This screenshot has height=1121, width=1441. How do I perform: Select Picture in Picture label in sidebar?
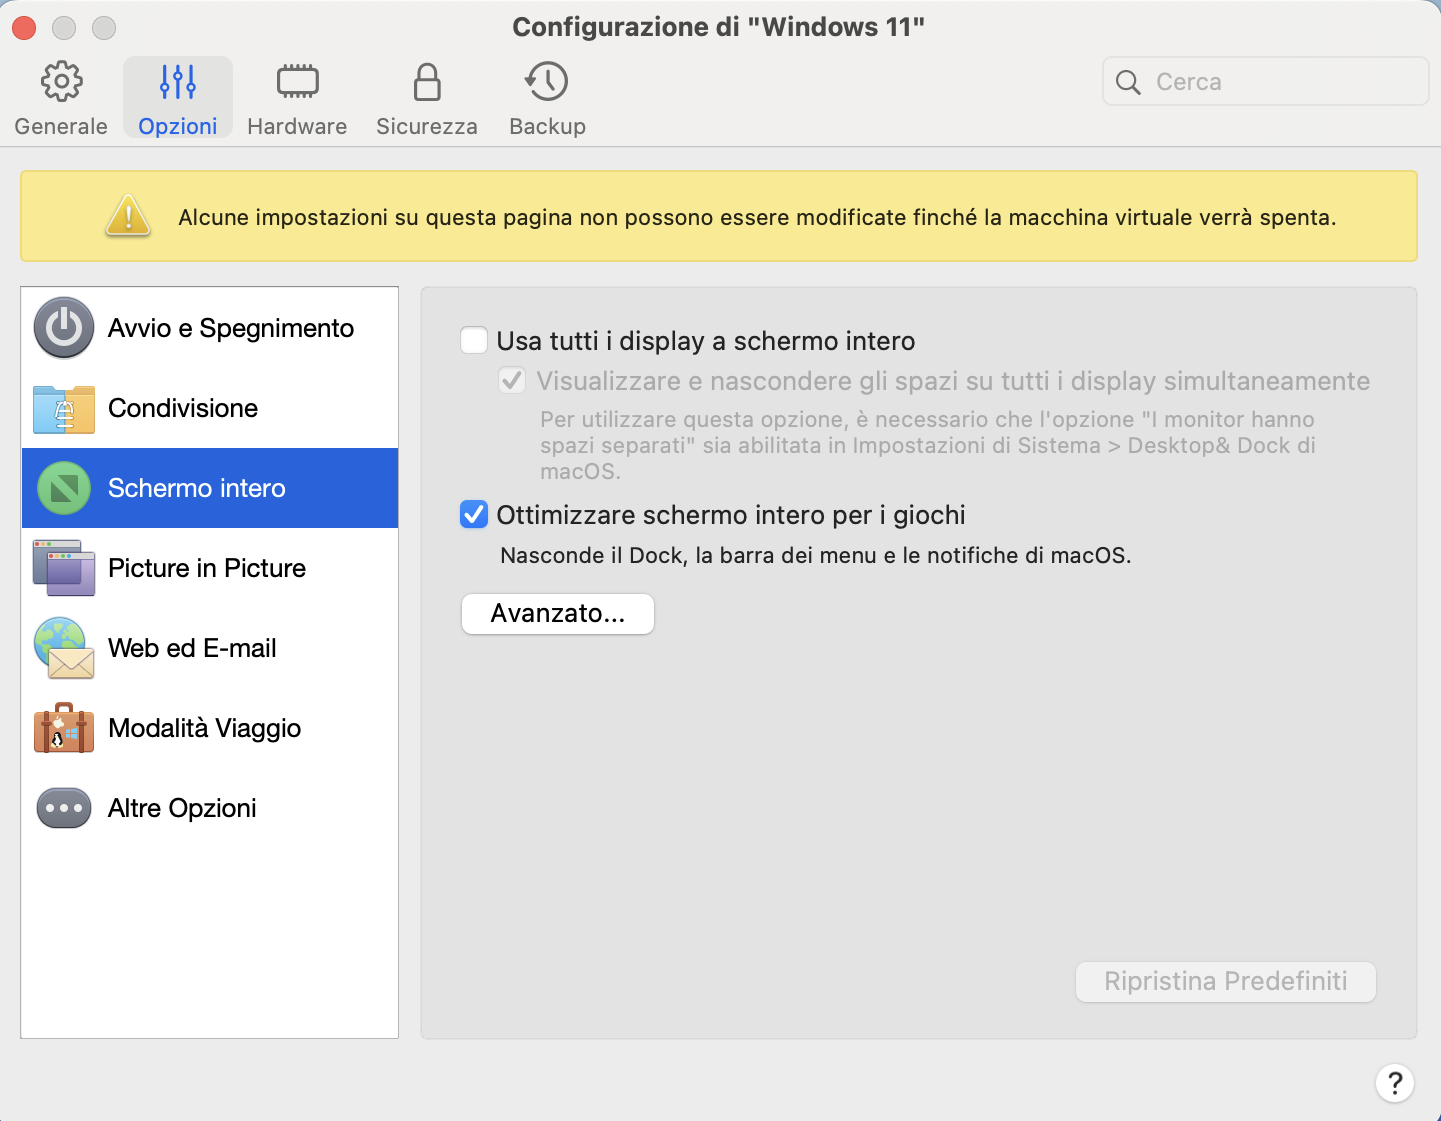pos(207,568)
